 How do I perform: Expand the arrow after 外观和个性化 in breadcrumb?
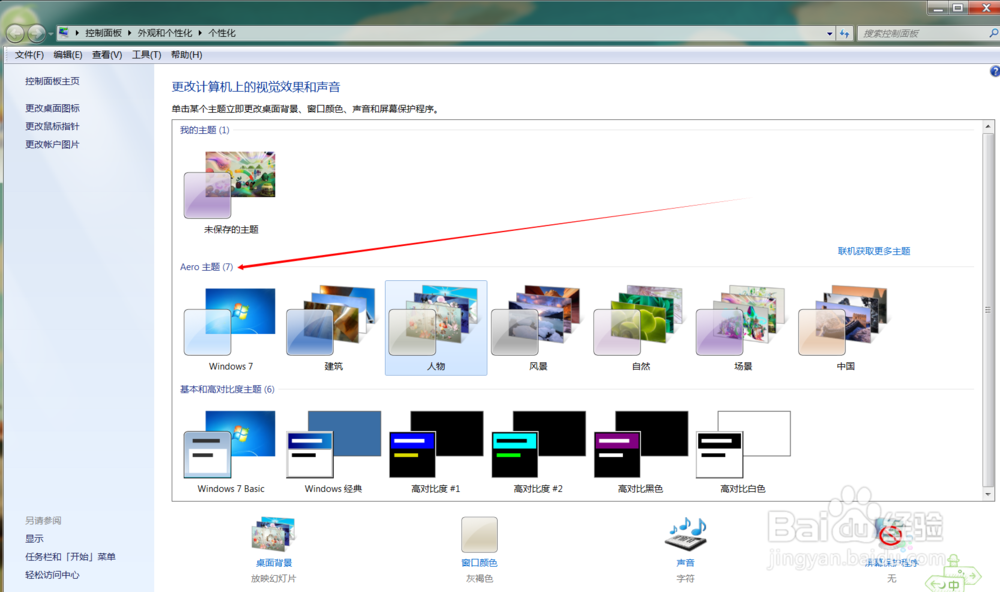coord(200,33)
